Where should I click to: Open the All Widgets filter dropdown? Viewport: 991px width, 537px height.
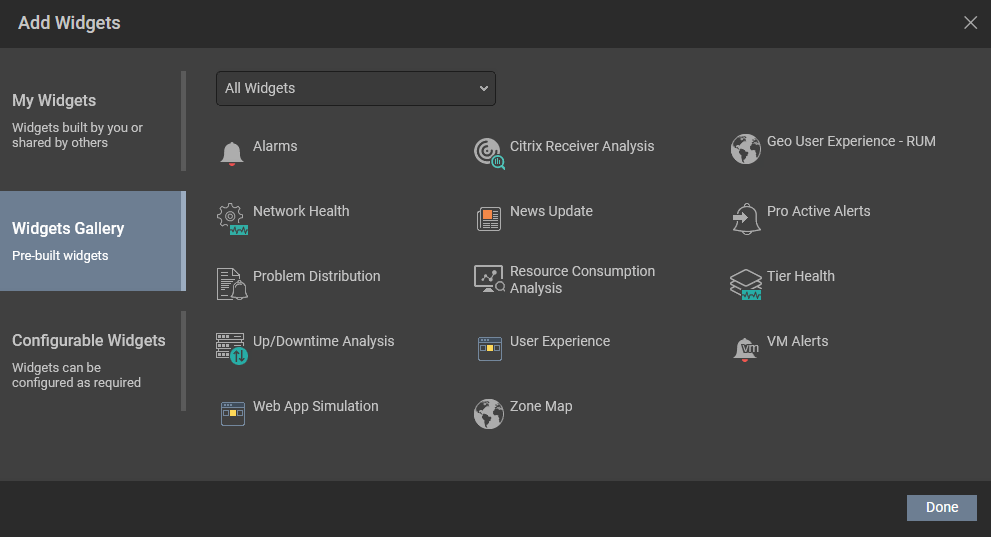tap(356, 88)
